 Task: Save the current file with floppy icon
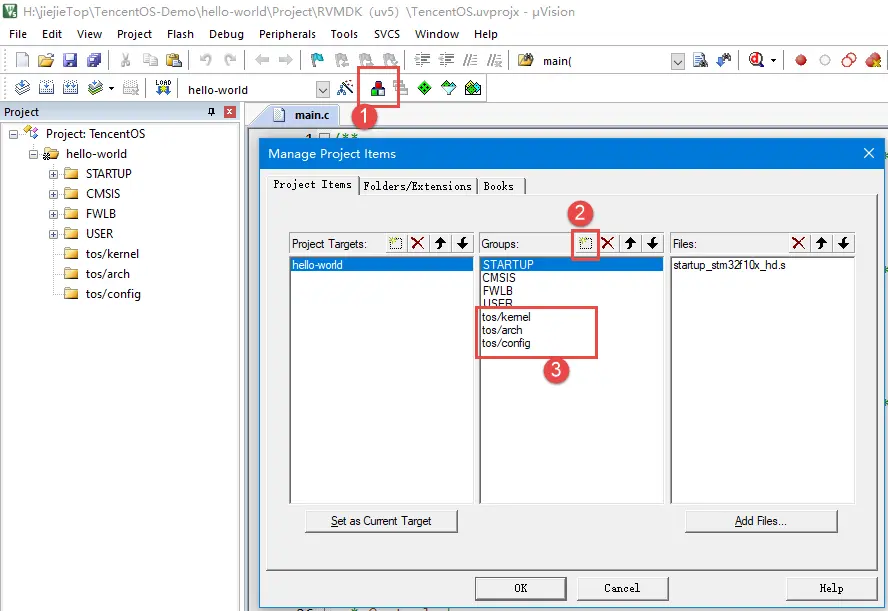point(70,60)
